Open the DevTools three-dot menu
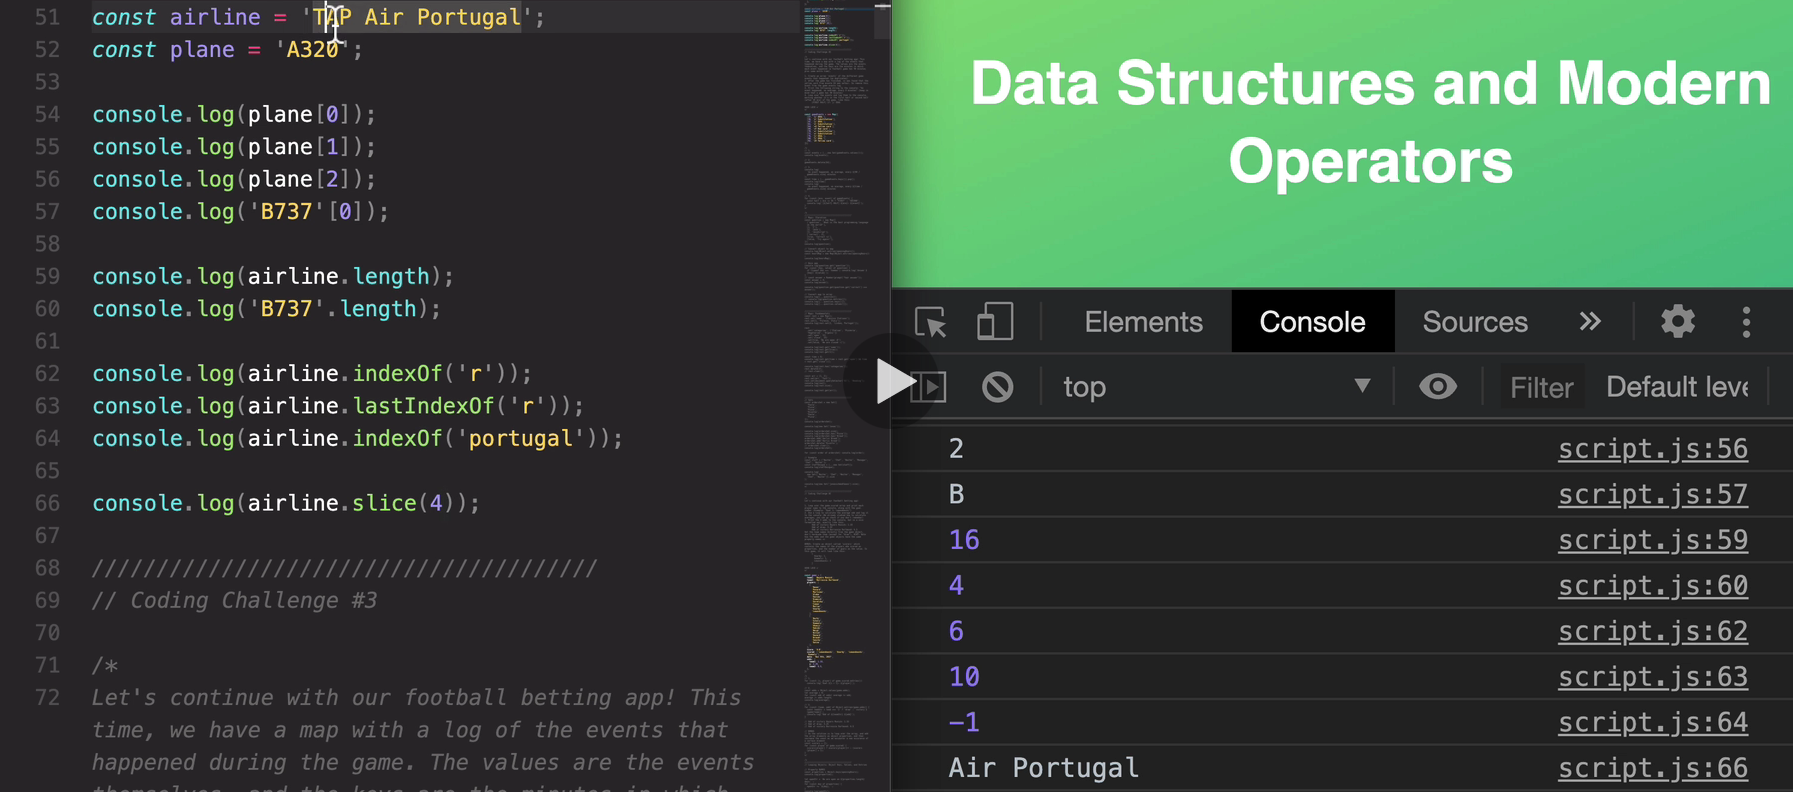 coord(1746,322)
